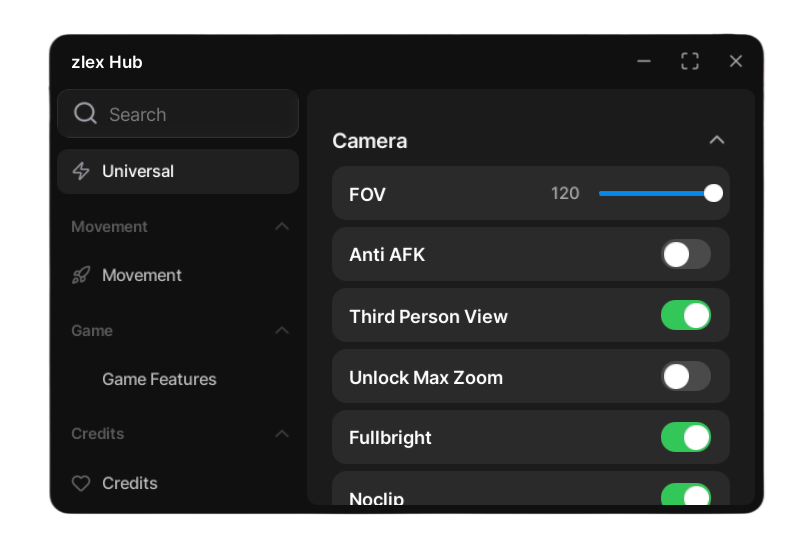804x533 pixels.
Task: Click the fullscreen maximize icon
Action: 690,61
